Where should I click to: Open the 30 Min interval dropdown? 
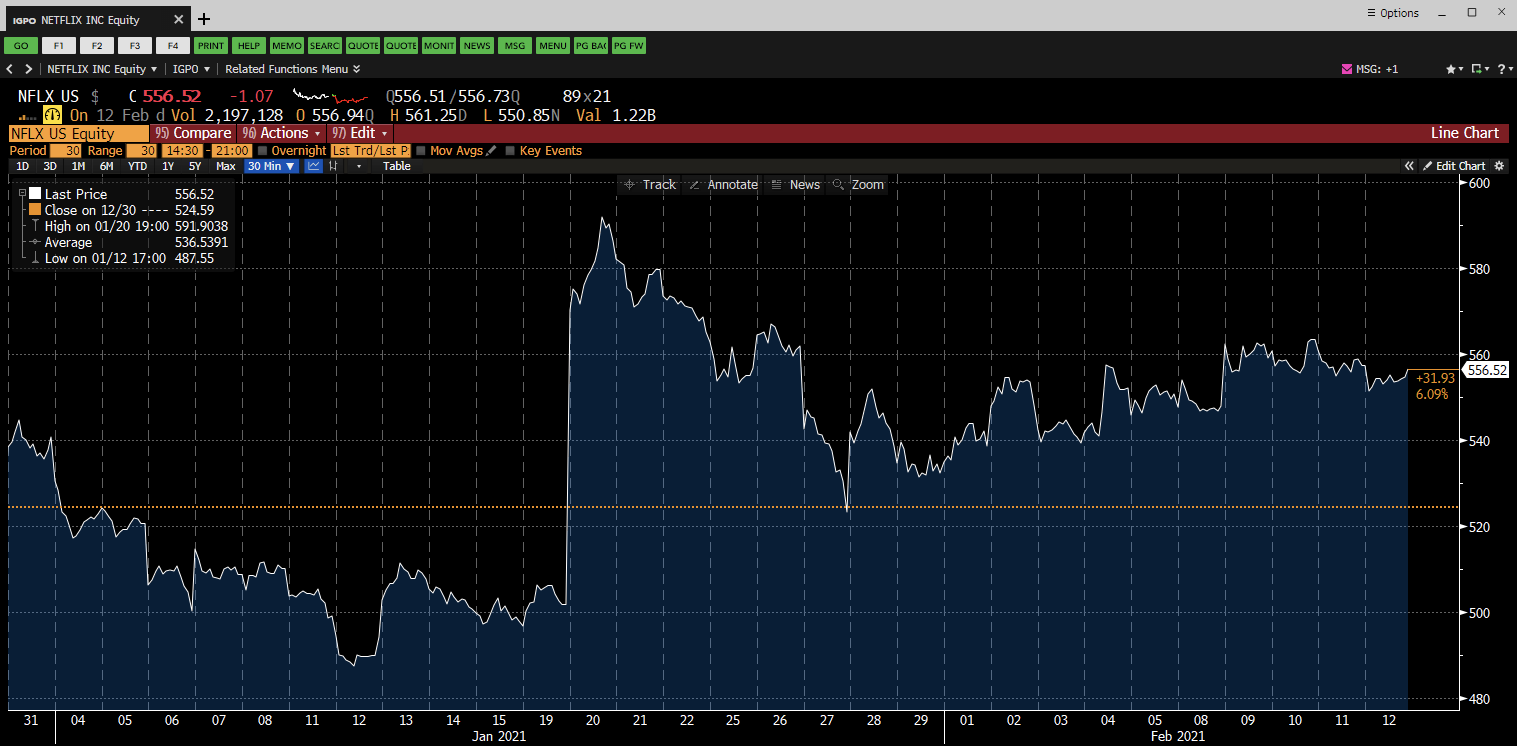[272, 166]
